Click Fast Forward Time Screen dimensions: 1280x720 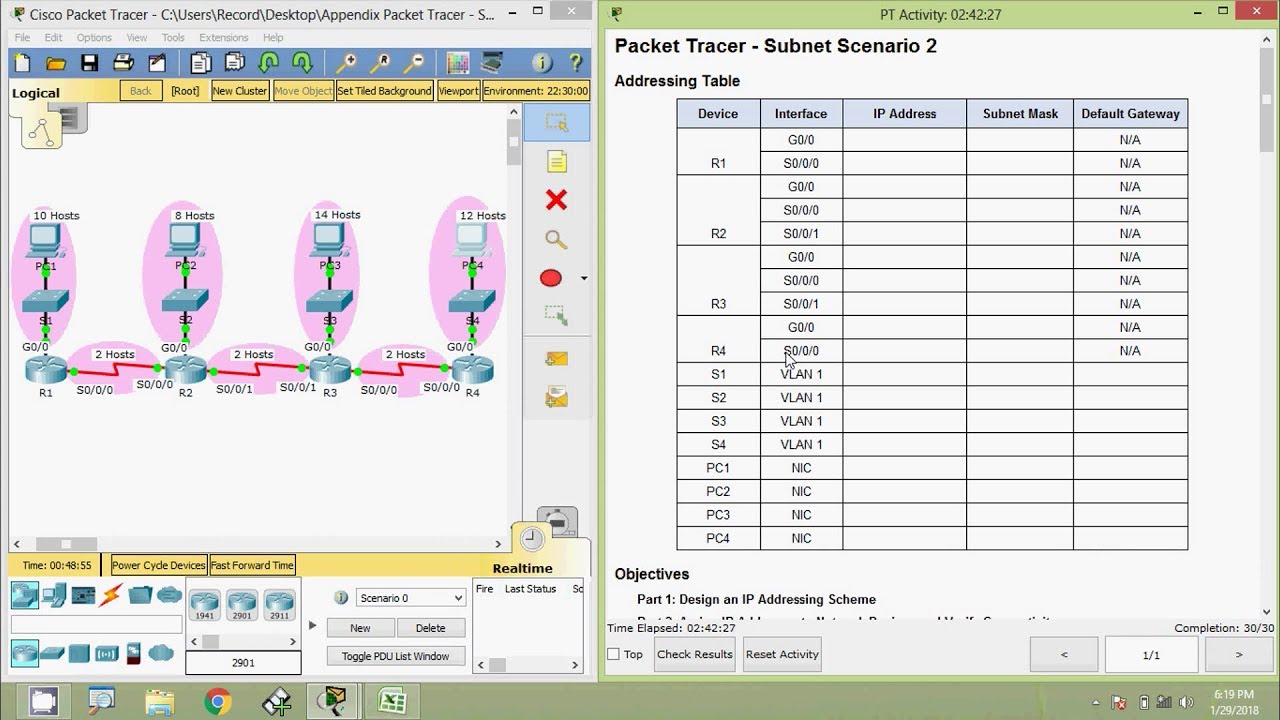click(x=252, y=565)
